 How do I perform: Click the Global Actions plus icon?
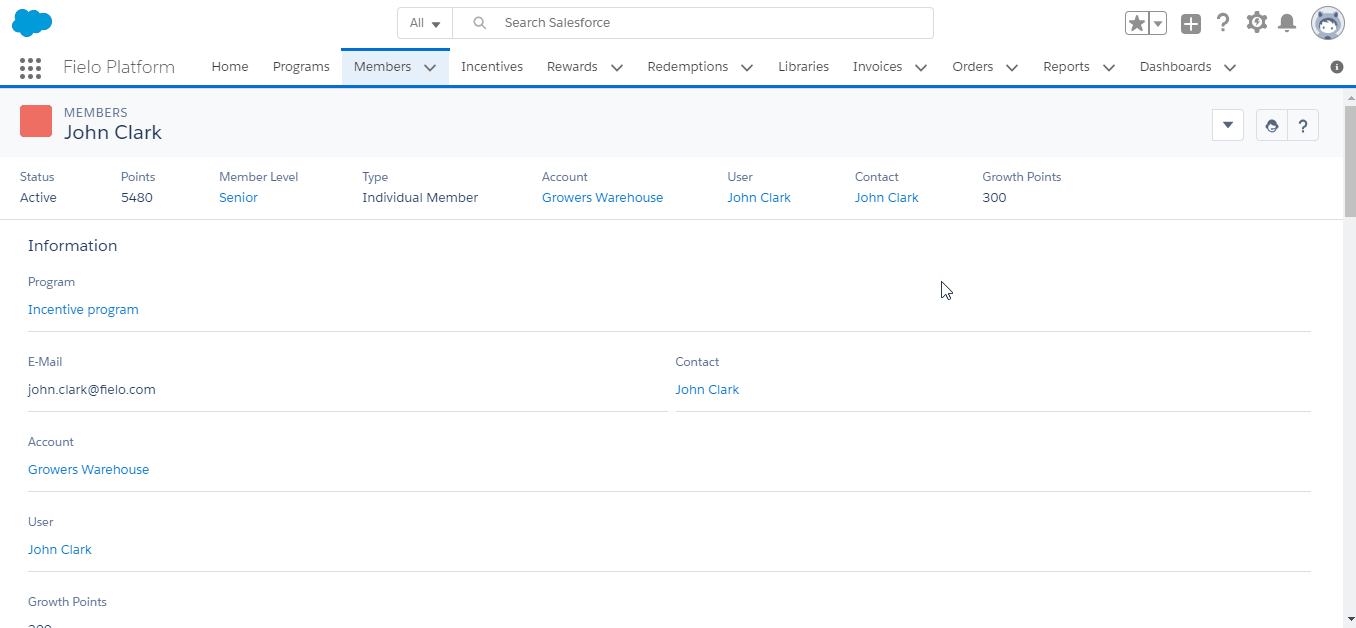[x=1190, y=23]
